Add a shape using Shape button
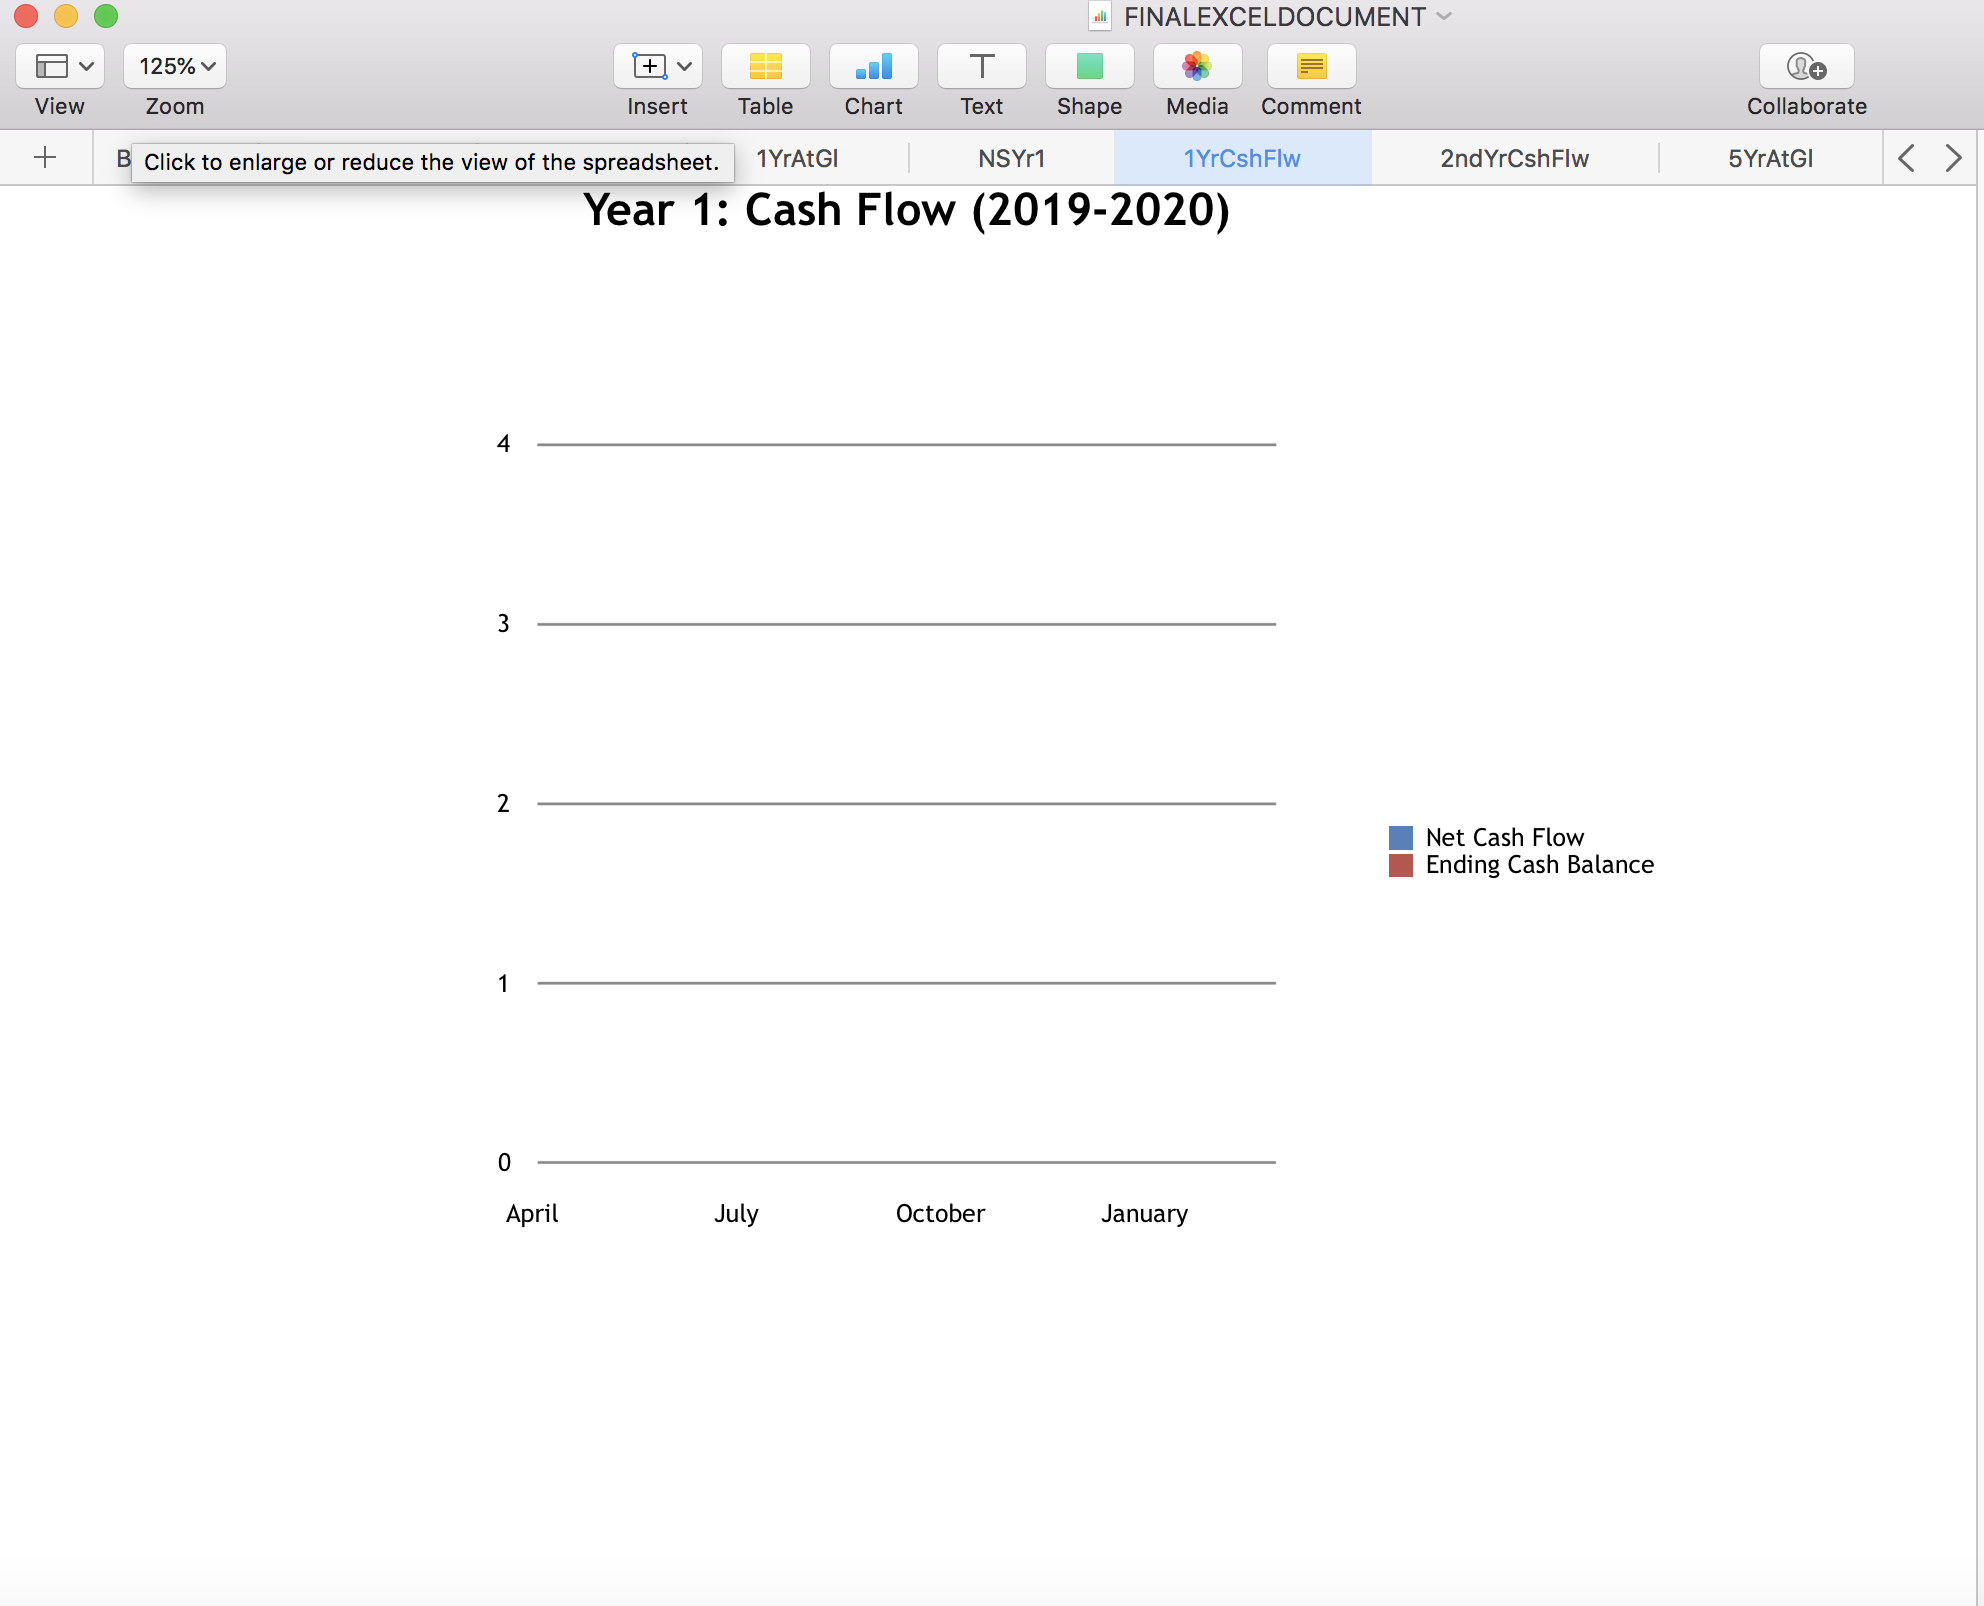This screenshot has height=1606, width=1984. (x=1089, y=66)
